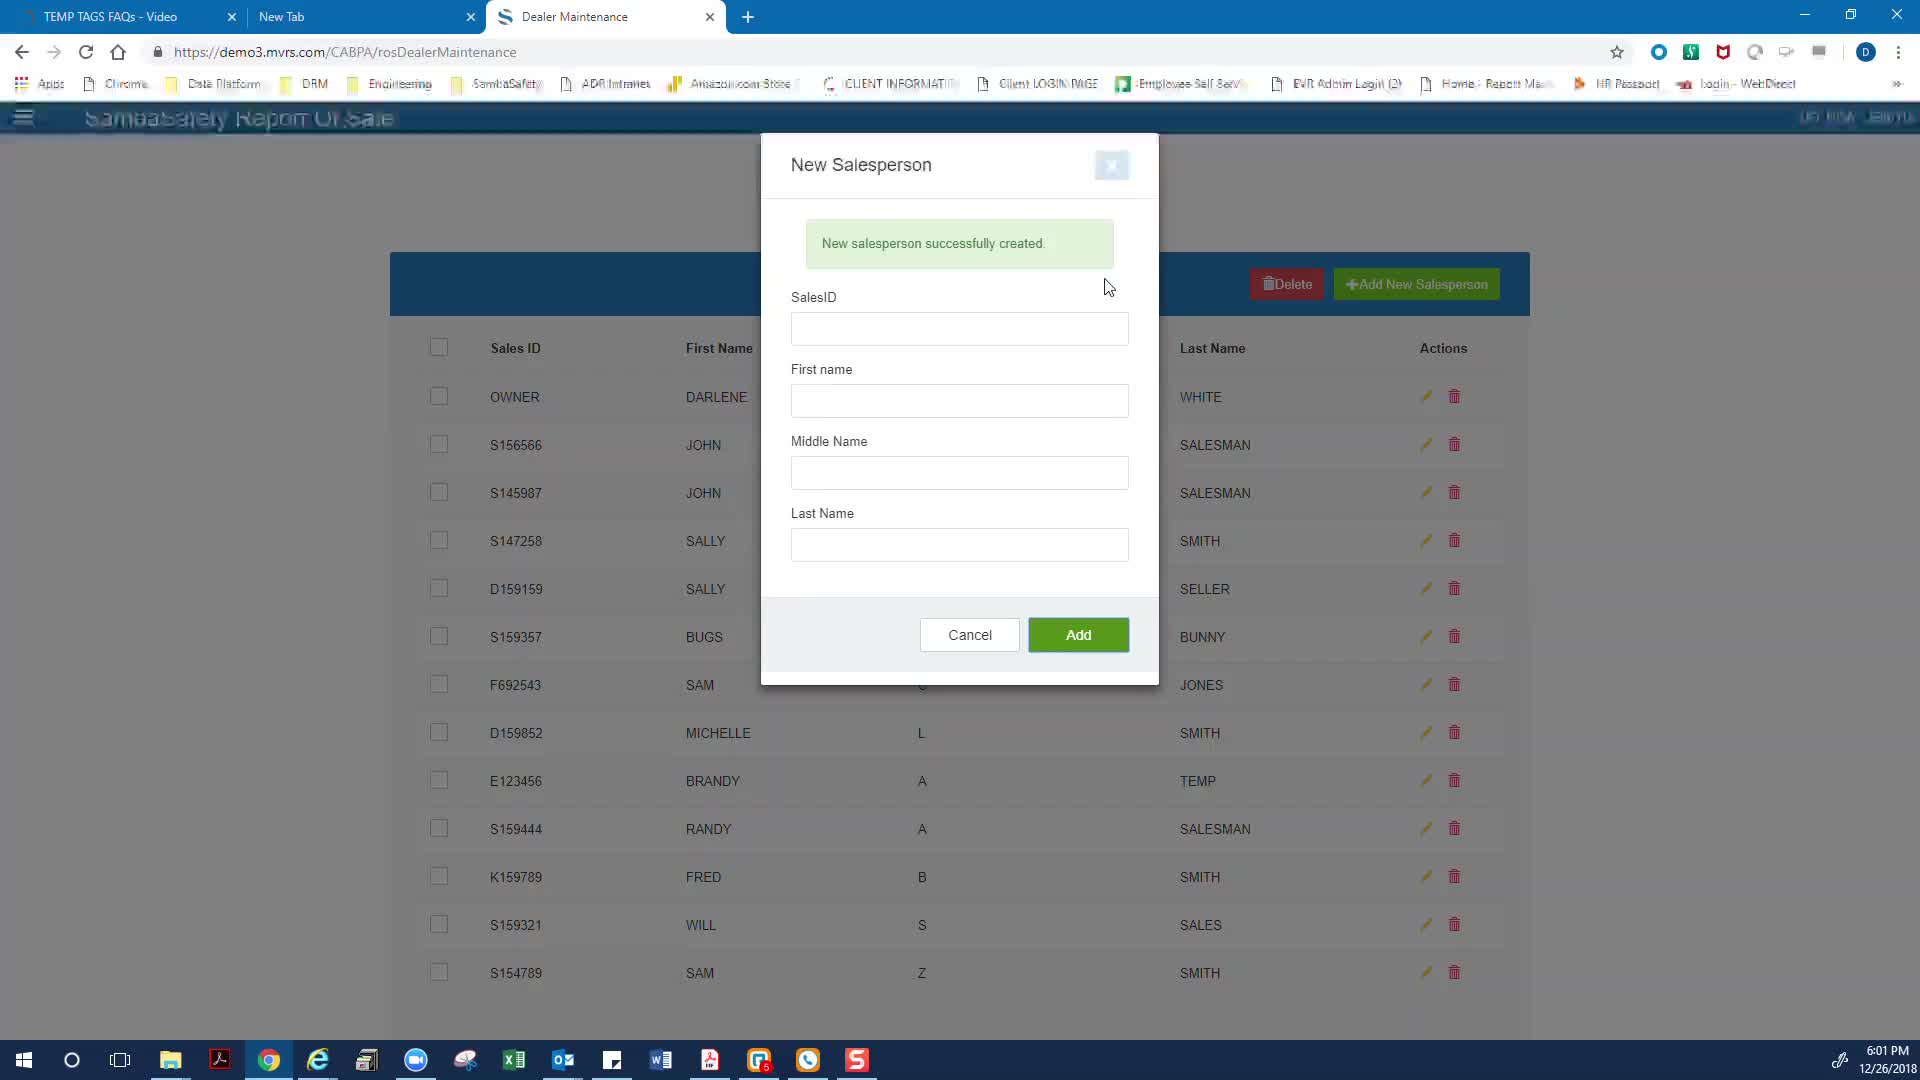The image size is (1920, 1080).
Task: Close the New Salesperson dialog with X
Action: click(x=1111, y=165)
